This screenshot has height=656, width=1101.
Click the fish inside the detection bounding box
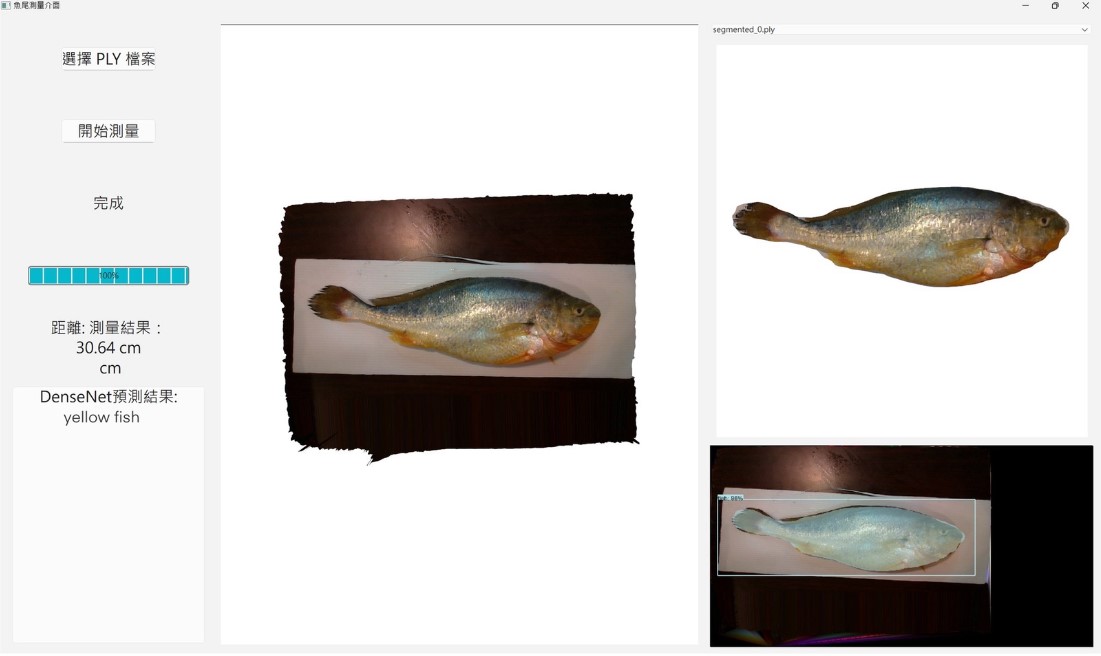850,538
